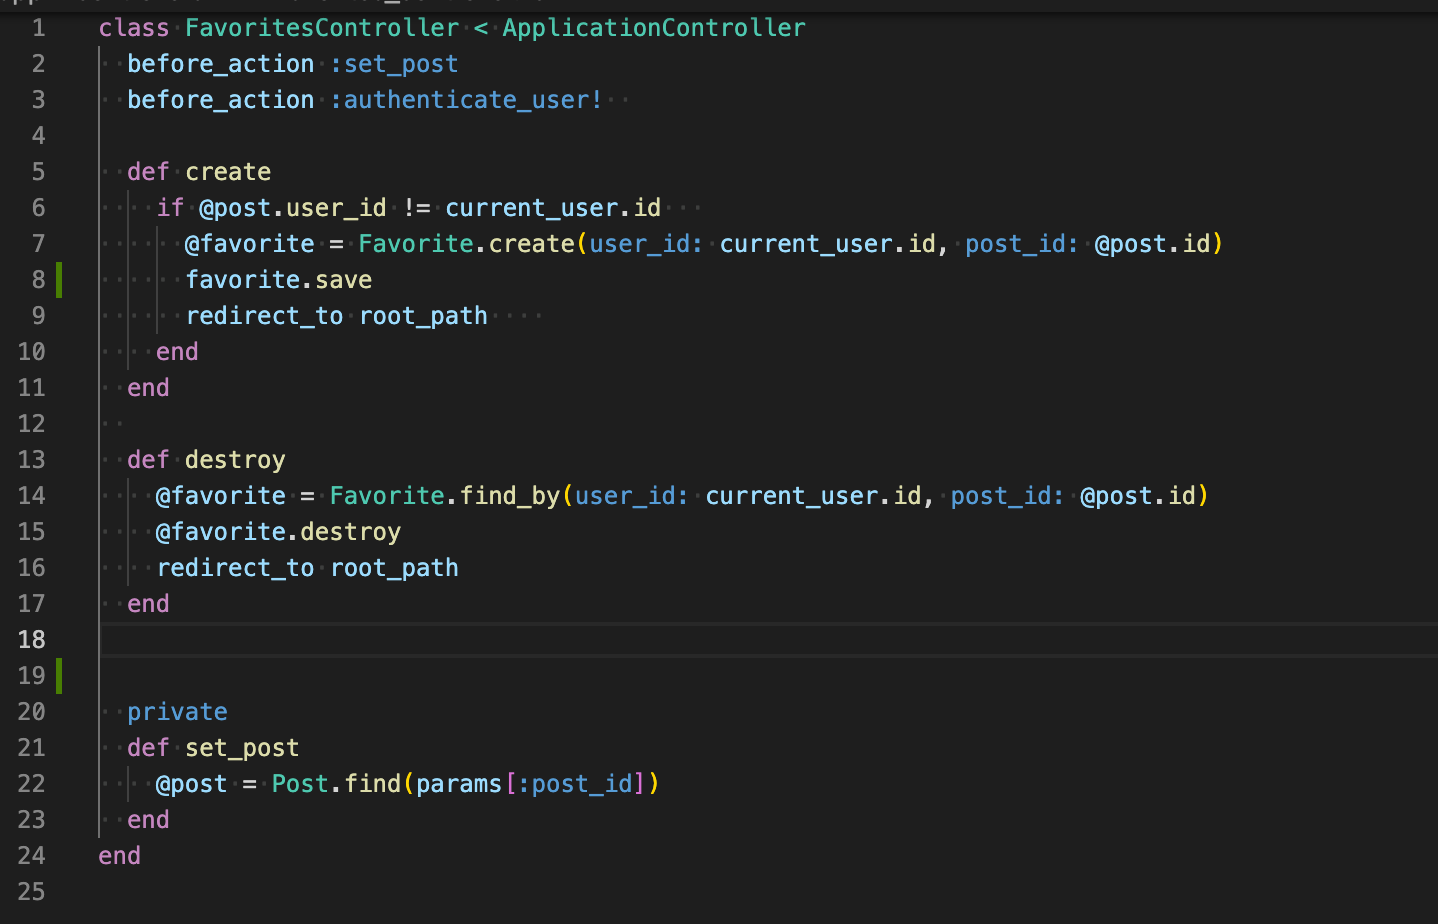Viewport: 1438px width, 924px height.
Task: Click line number 1 in the gutter
Action: coord(38,28)
